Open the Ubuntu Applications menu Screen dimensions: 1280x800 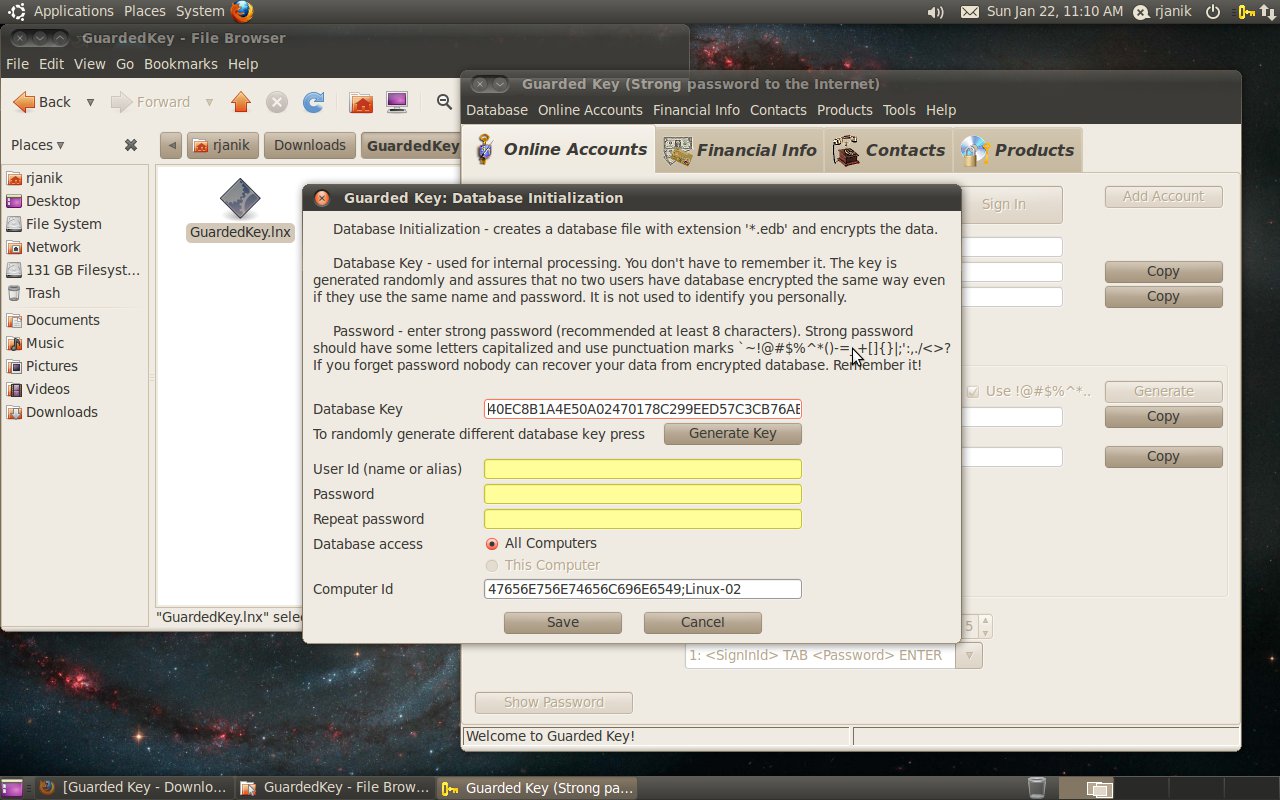point(73,11)
